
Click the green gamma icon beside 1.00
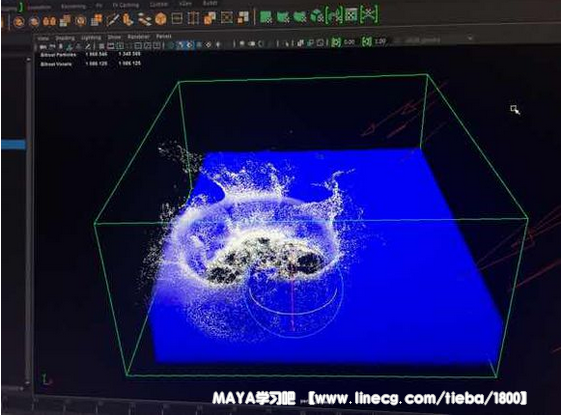[x=367, y=41]
